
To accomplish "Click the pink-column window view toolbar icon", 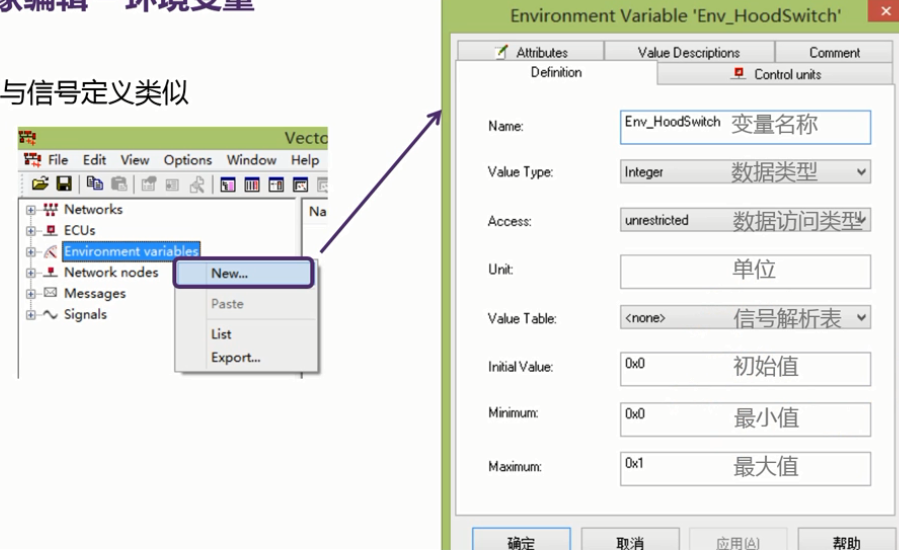I will tap(228, 185).
